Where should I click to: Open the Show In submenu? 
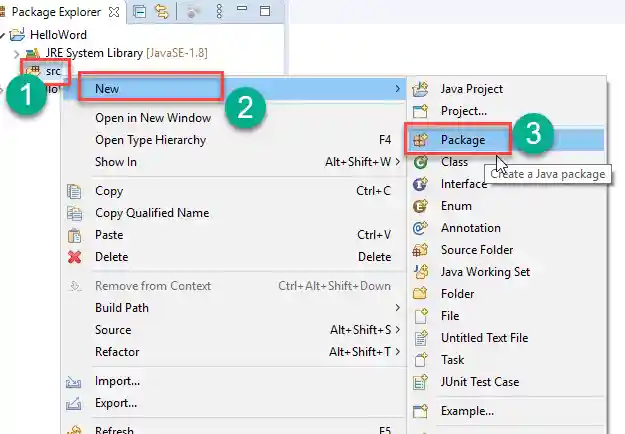[116, 162]
